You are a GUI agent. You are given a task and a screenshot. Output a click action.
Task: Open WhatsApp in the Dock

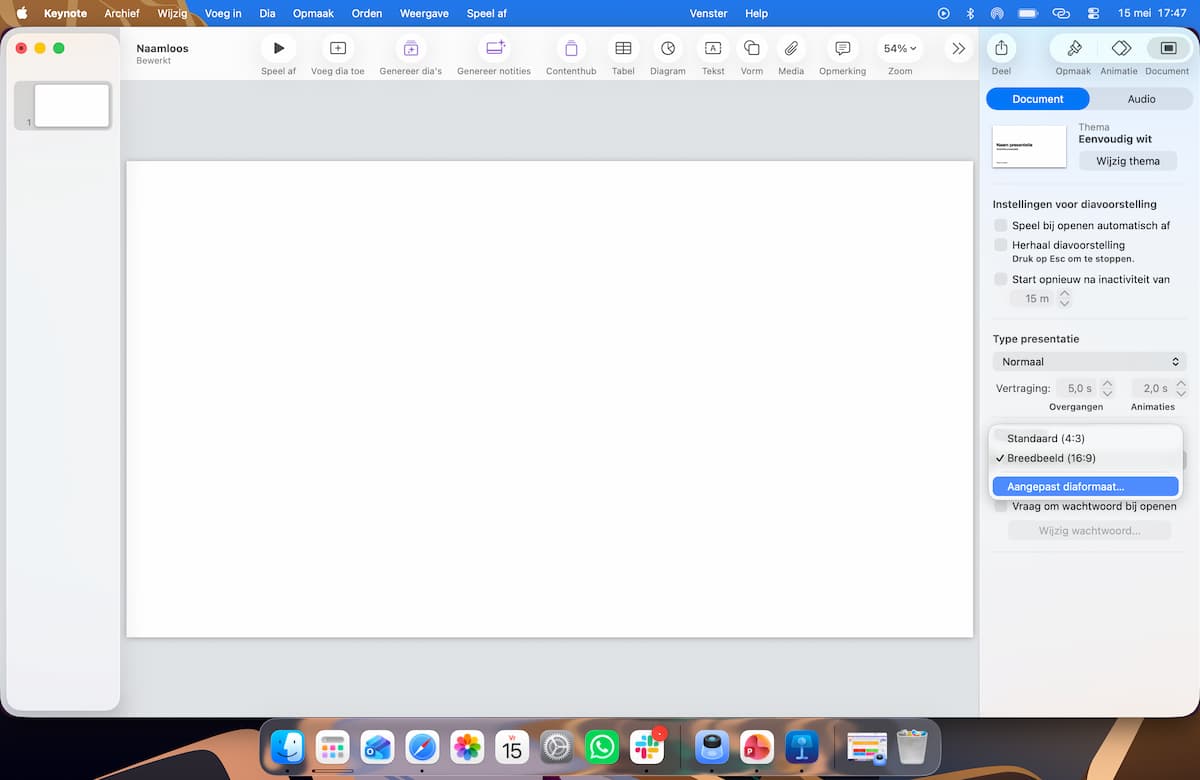click(x=602, y=747)
